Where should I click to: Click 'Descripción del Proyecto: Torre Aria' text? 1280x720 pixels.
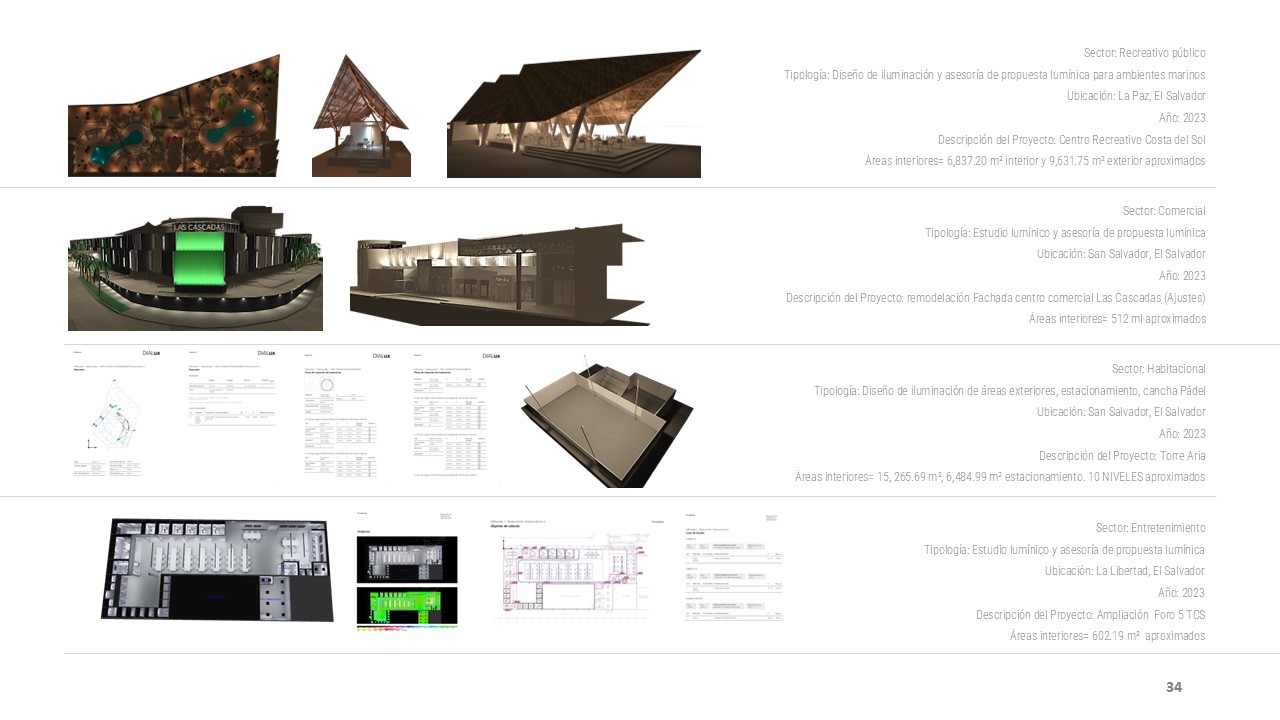click(1122, 456)
